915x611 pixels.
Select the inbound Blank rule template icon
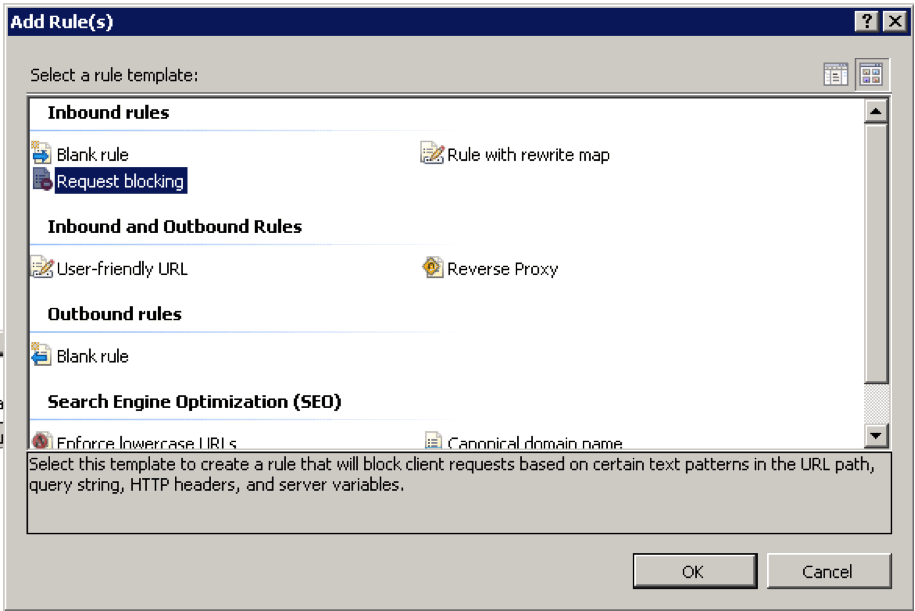(x=41, y=154)
